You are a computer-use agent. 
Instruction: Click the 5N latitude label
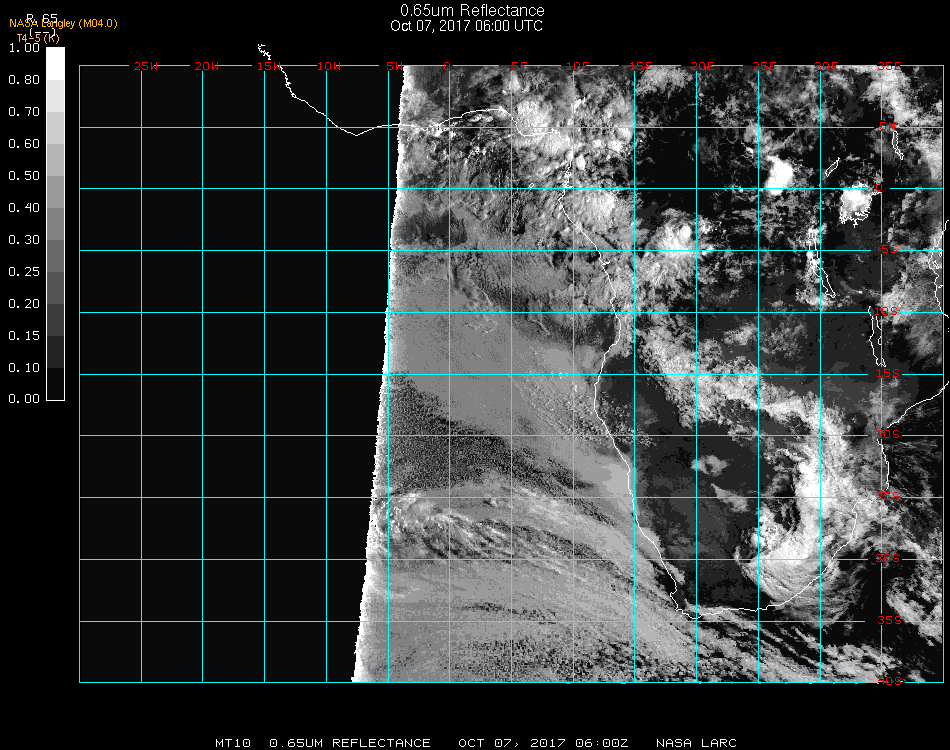pos(888,127)
